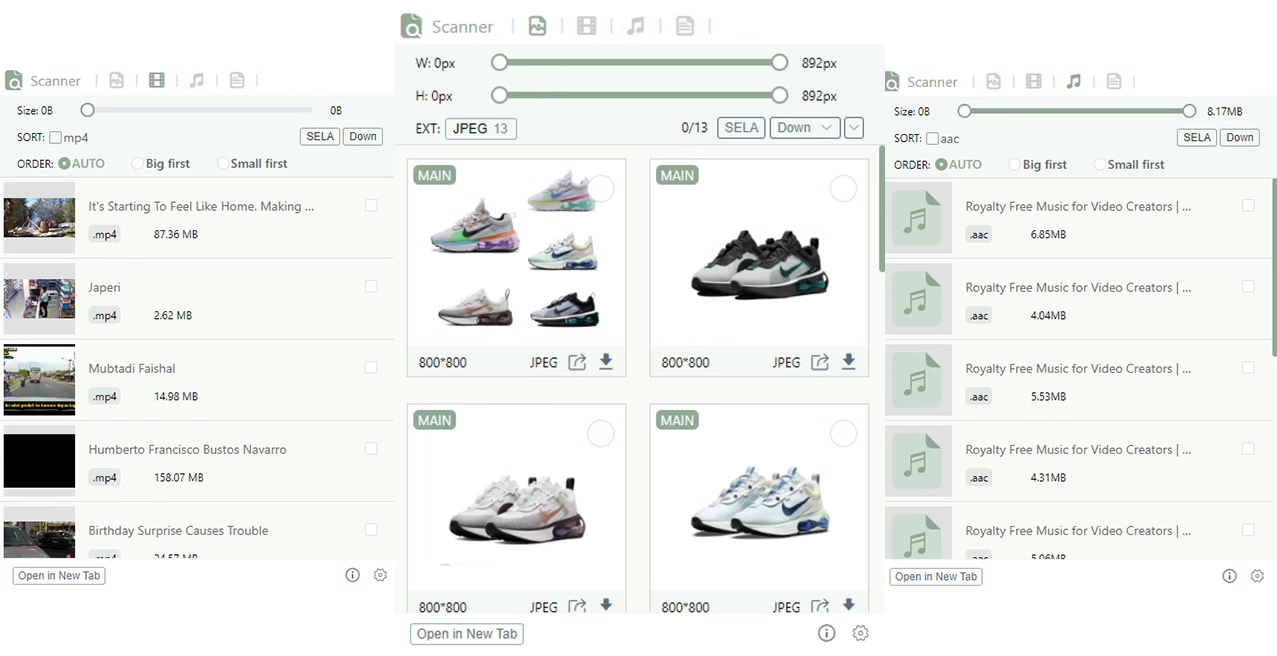Check the 6.85MB audio file checkbox
Screen dimensions: 1277x656
(1248, 205)
